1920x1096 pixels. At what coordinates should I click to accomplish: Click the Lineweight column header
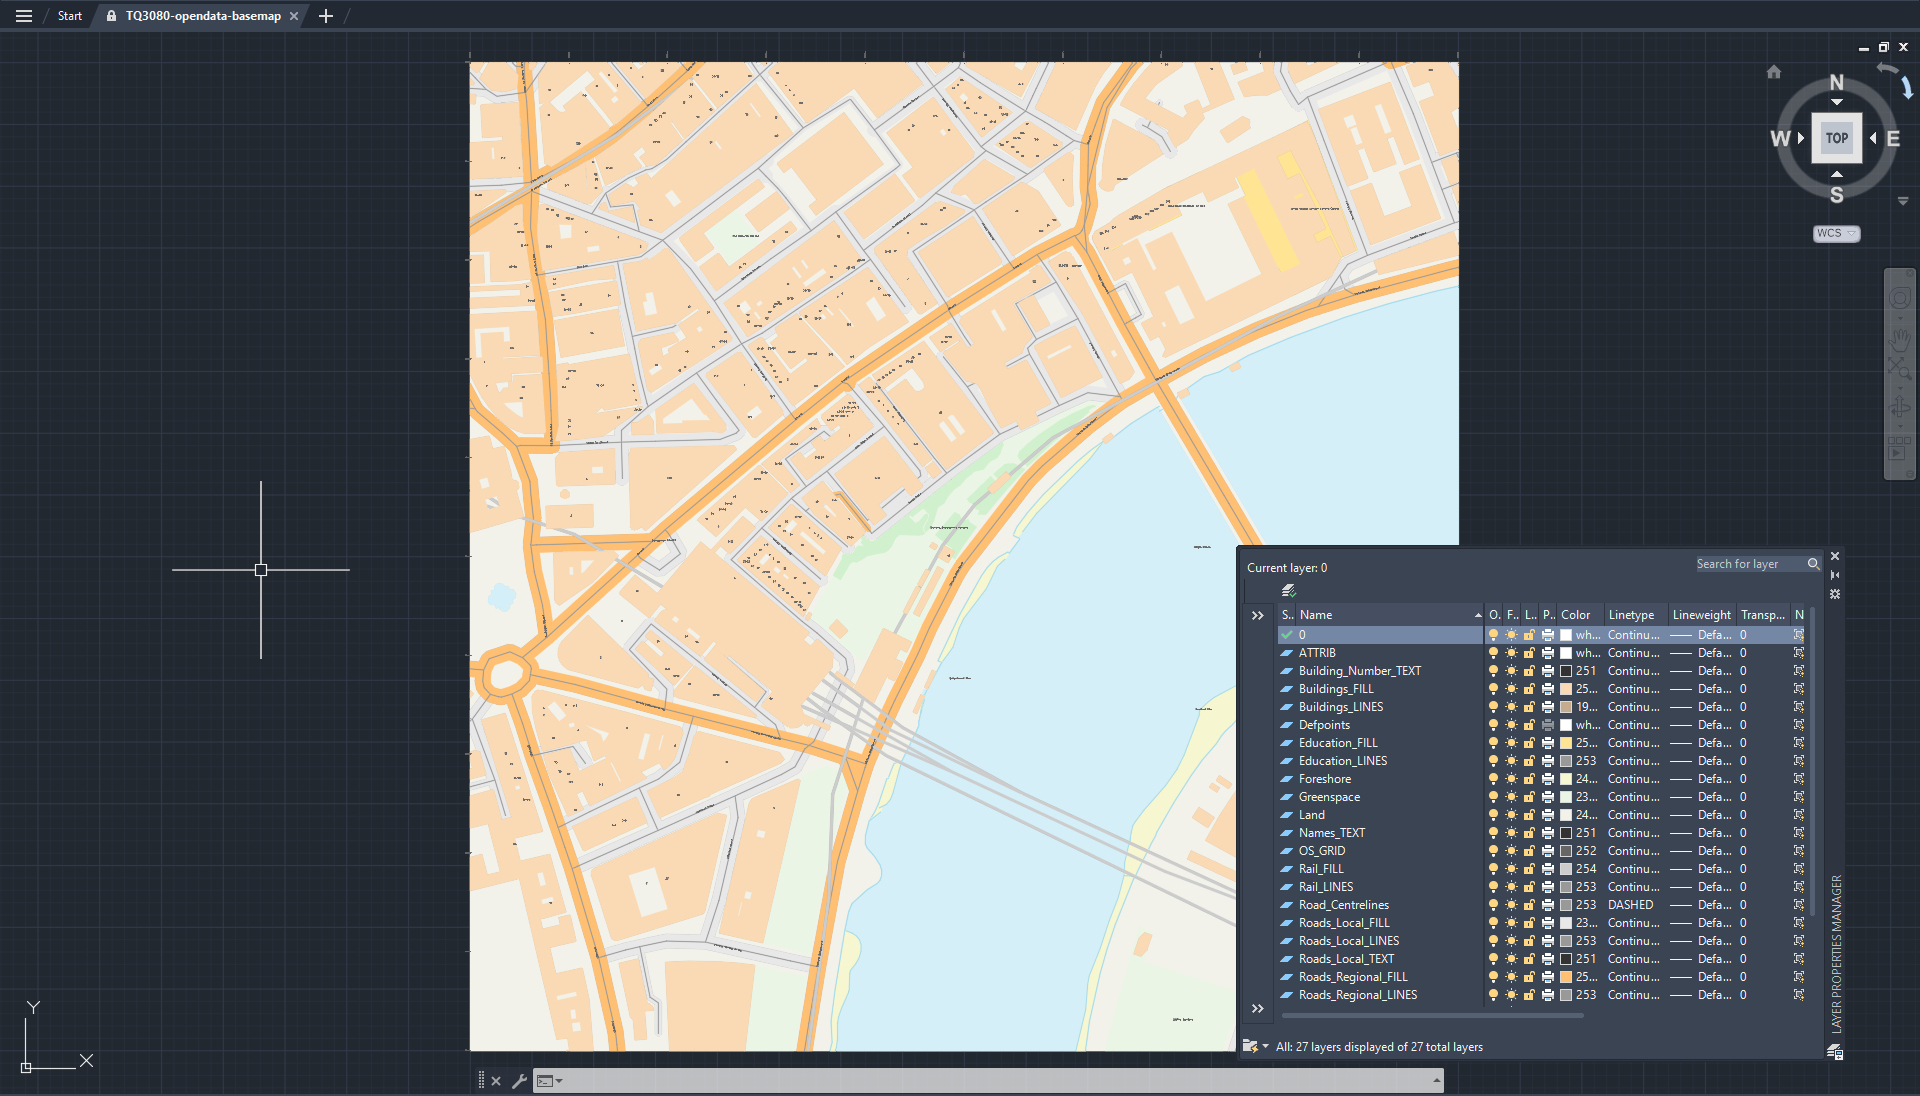click(x=1701, y=615)
